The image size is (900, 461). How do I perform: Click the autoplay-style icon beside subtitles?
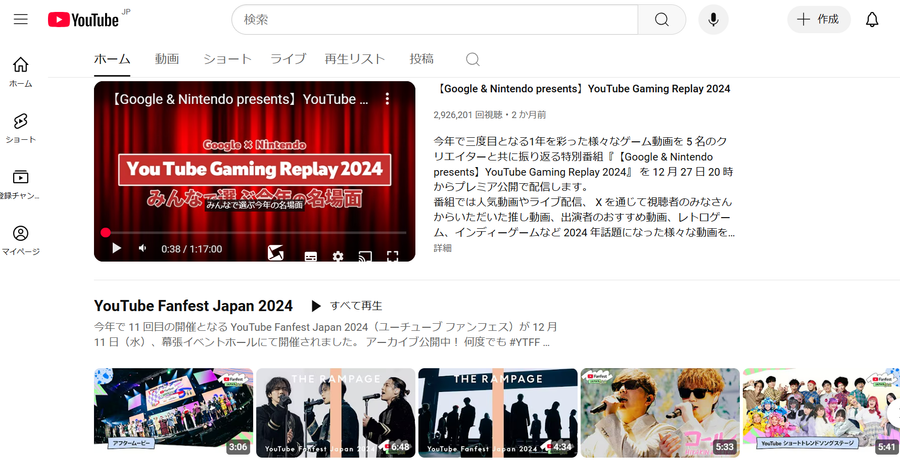[276, 253]
